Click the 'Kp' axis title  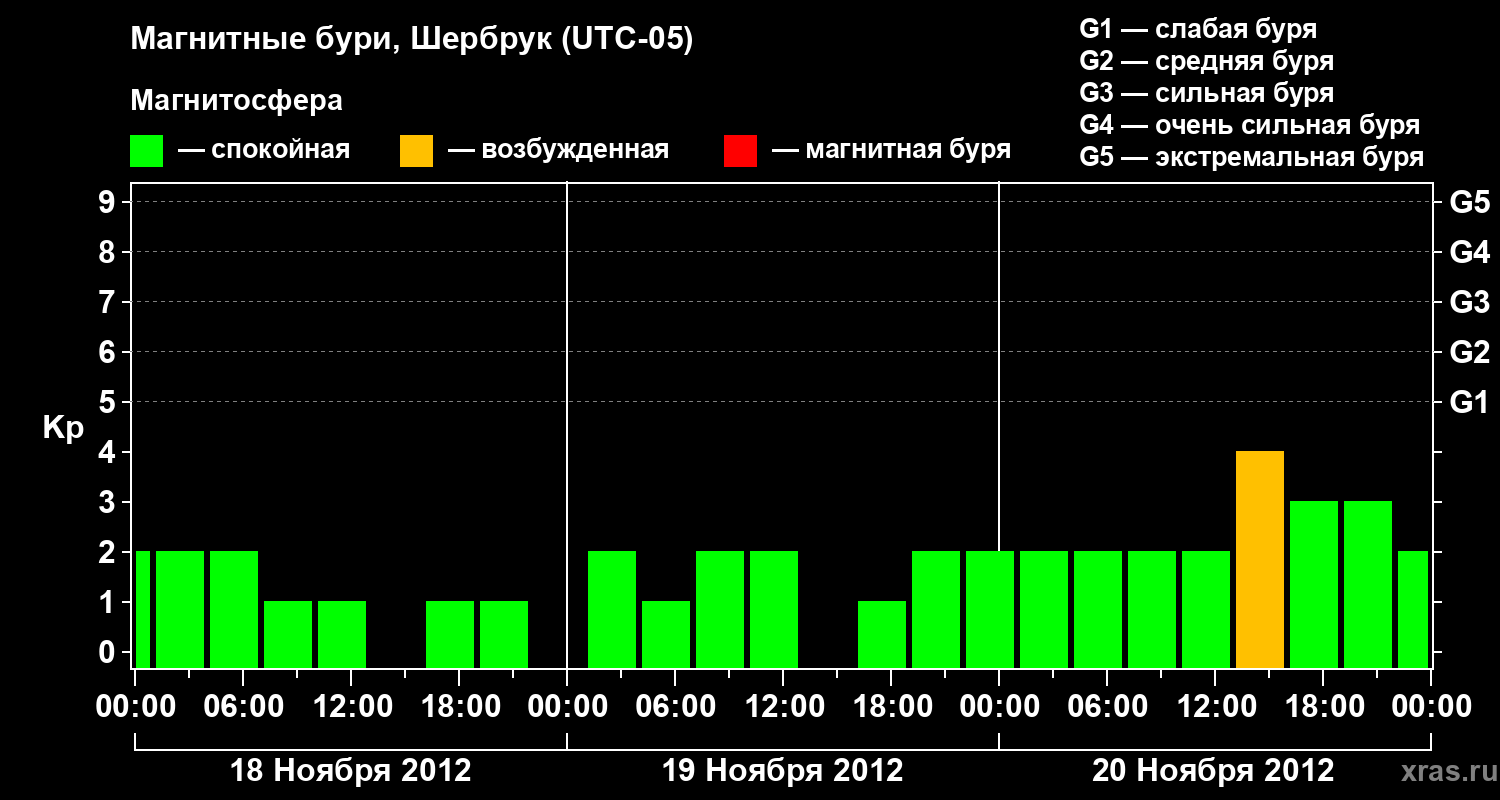(x=63, y=428)
